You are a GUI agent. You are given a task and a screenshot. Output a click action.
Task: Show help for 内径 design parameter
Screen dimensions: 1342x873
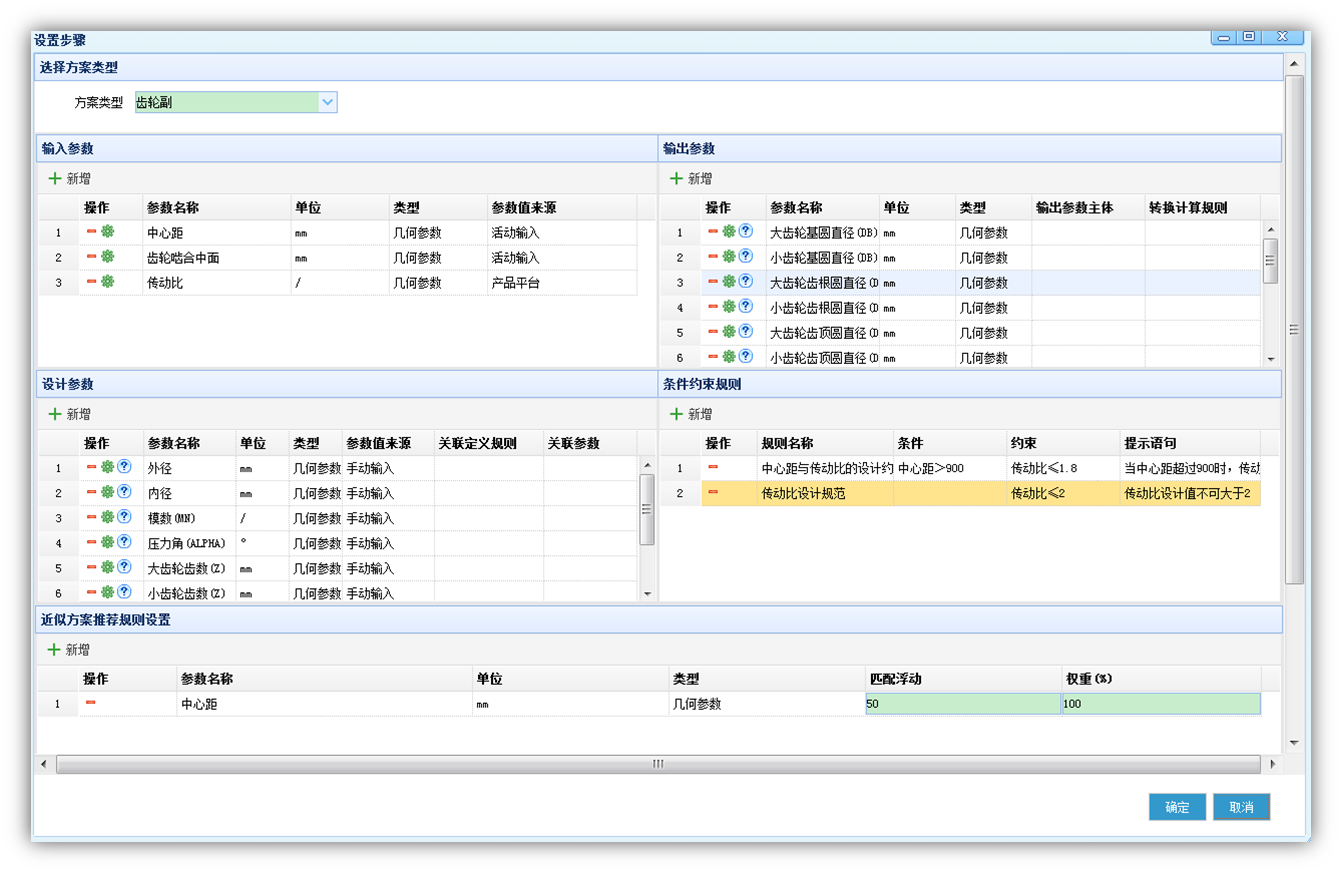point(124,492)
